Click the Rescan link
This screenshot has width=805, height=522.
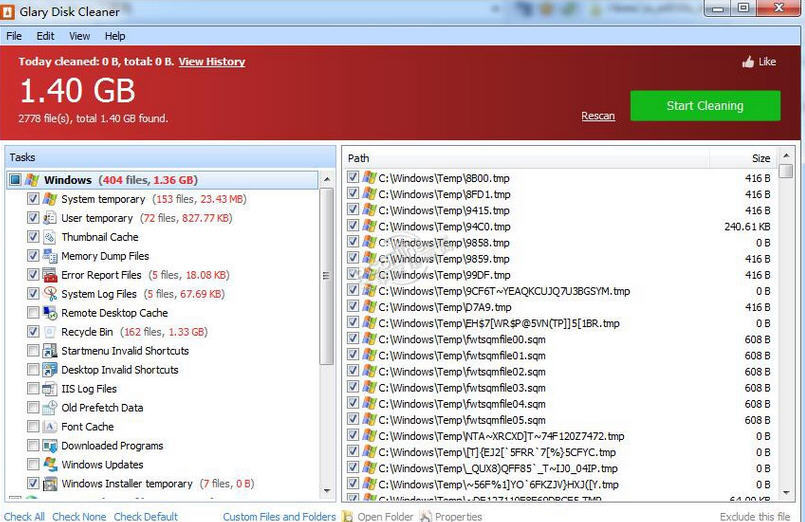pos(598,116)
